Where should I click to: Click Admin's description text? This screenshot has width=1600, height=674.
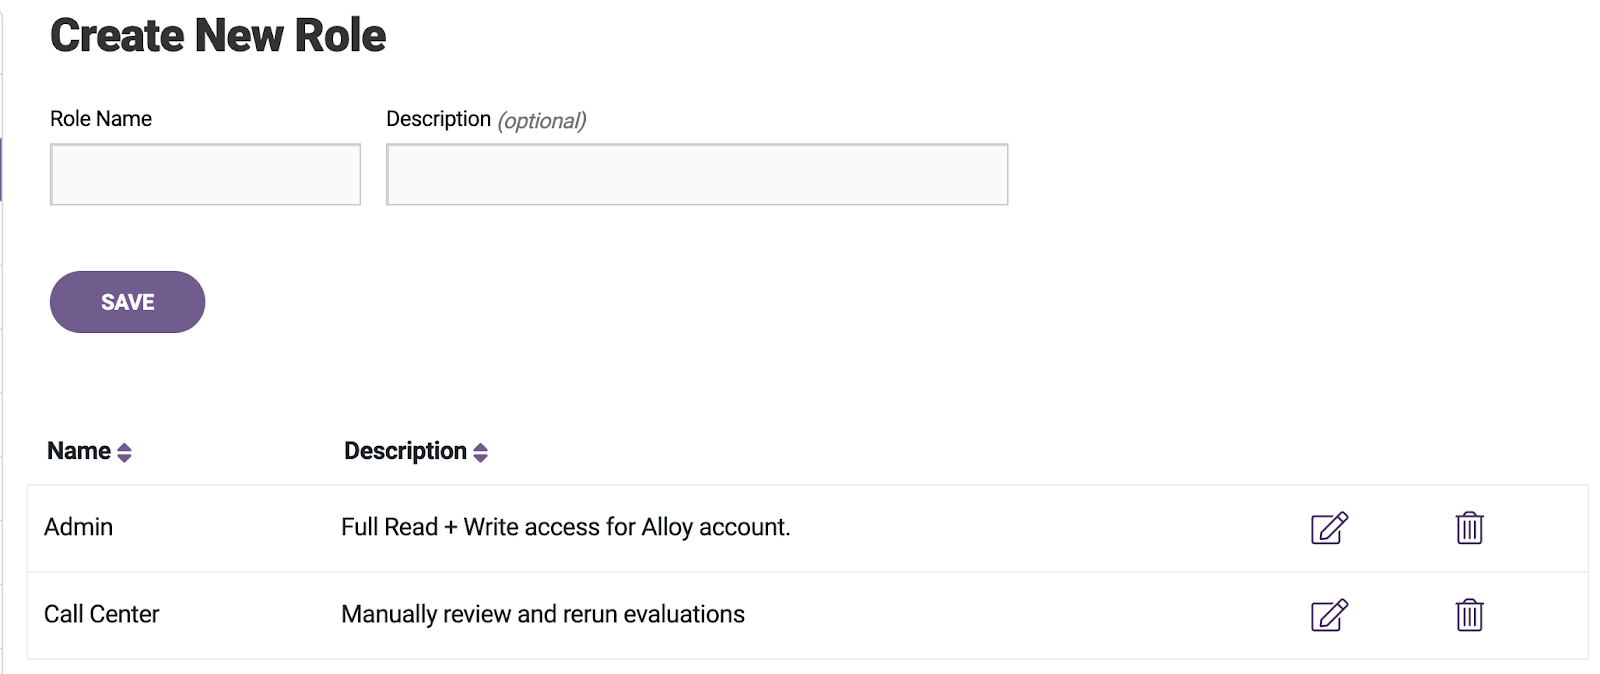pos(565,527)
